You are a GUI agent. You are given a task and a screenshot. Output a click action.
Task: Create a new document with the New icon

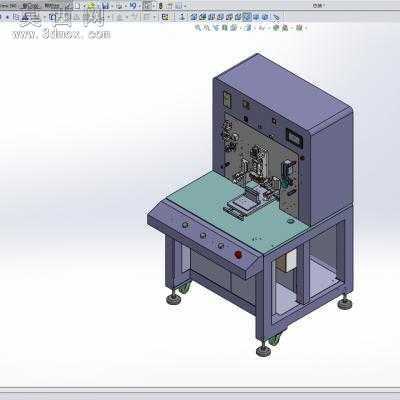point(77,6)
